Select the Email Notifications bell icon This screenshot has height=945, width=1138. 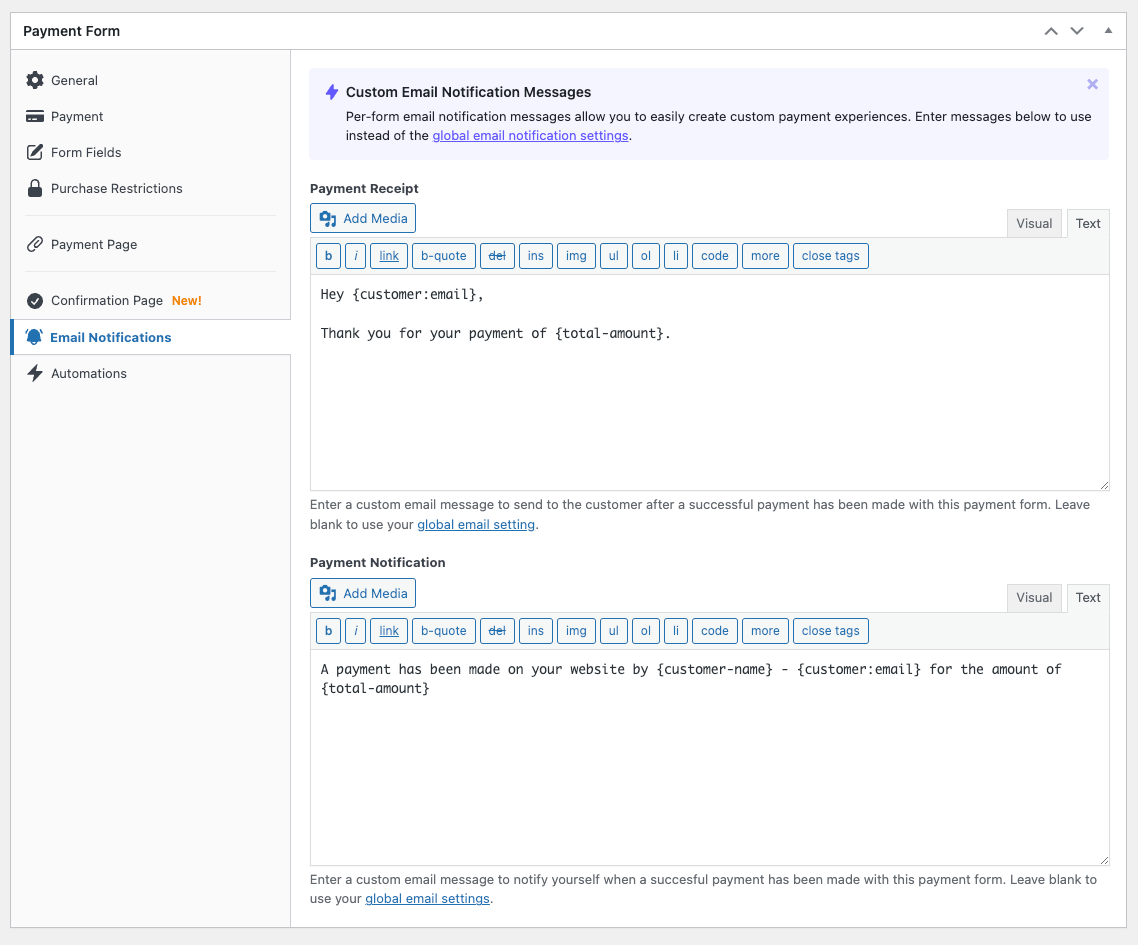coord(35,337)
